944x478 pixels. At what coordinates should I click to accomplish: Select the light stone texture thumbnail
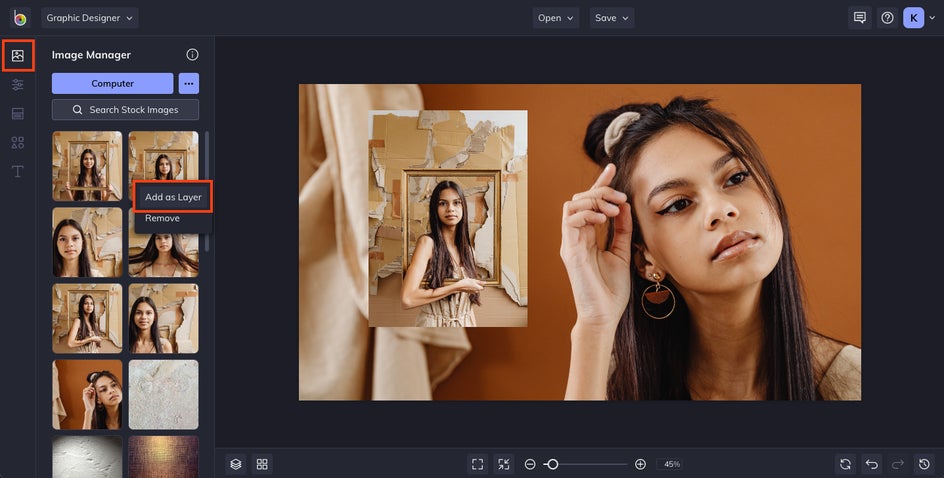[x=163, y=395]
